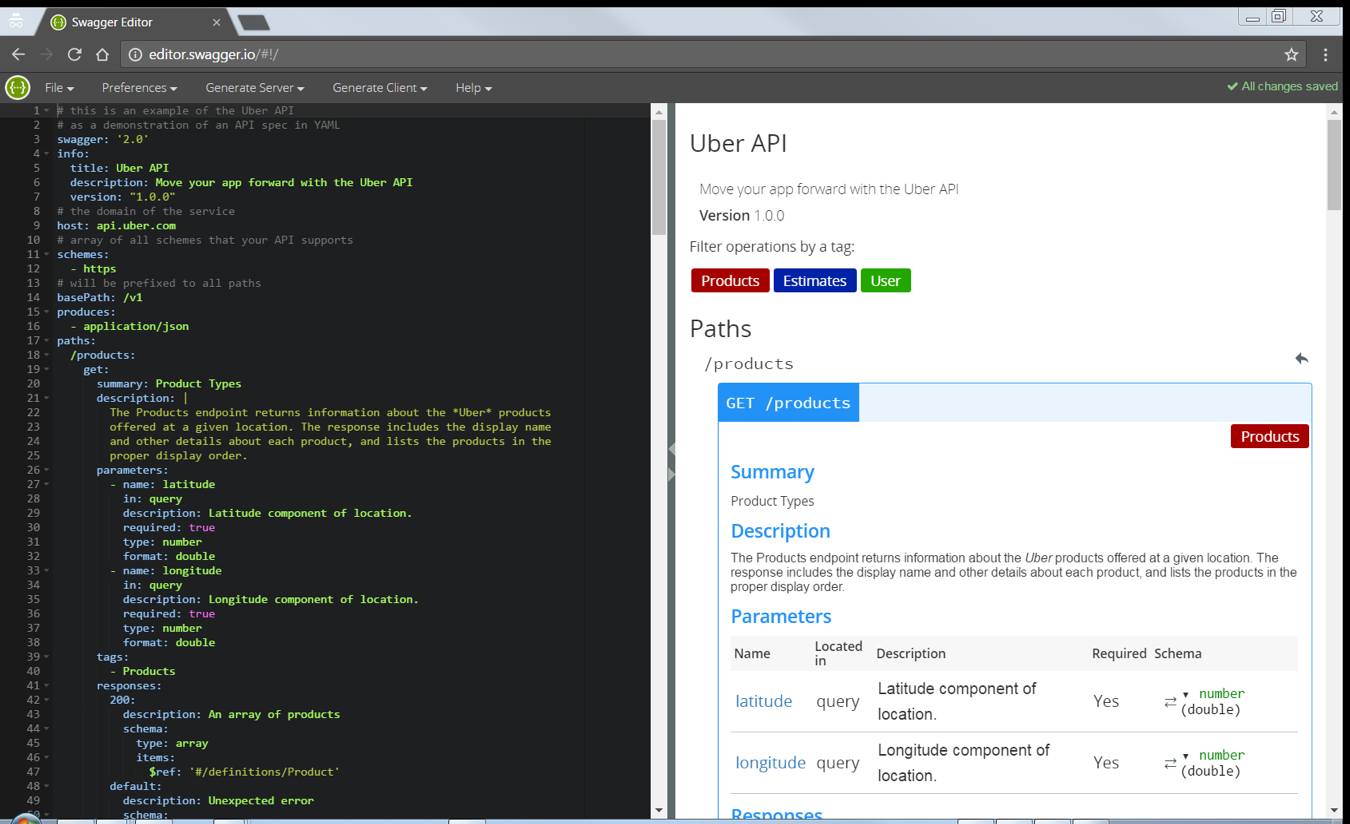Screen dimensions: 1350x824
Task: Fold the schemes block at line 11
Action: click(46, 254)
